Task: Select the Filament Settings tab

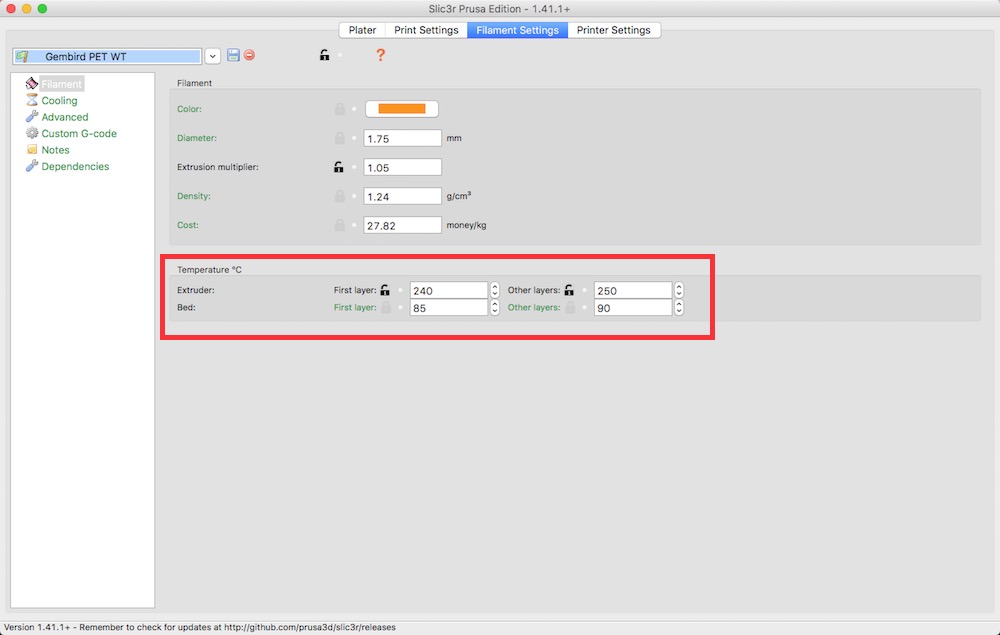Action: point(517,30)
